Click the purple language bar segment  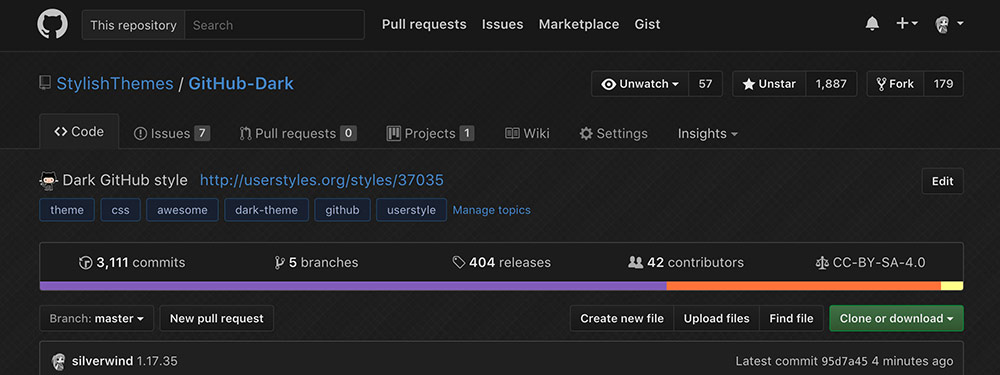point(353,286)
